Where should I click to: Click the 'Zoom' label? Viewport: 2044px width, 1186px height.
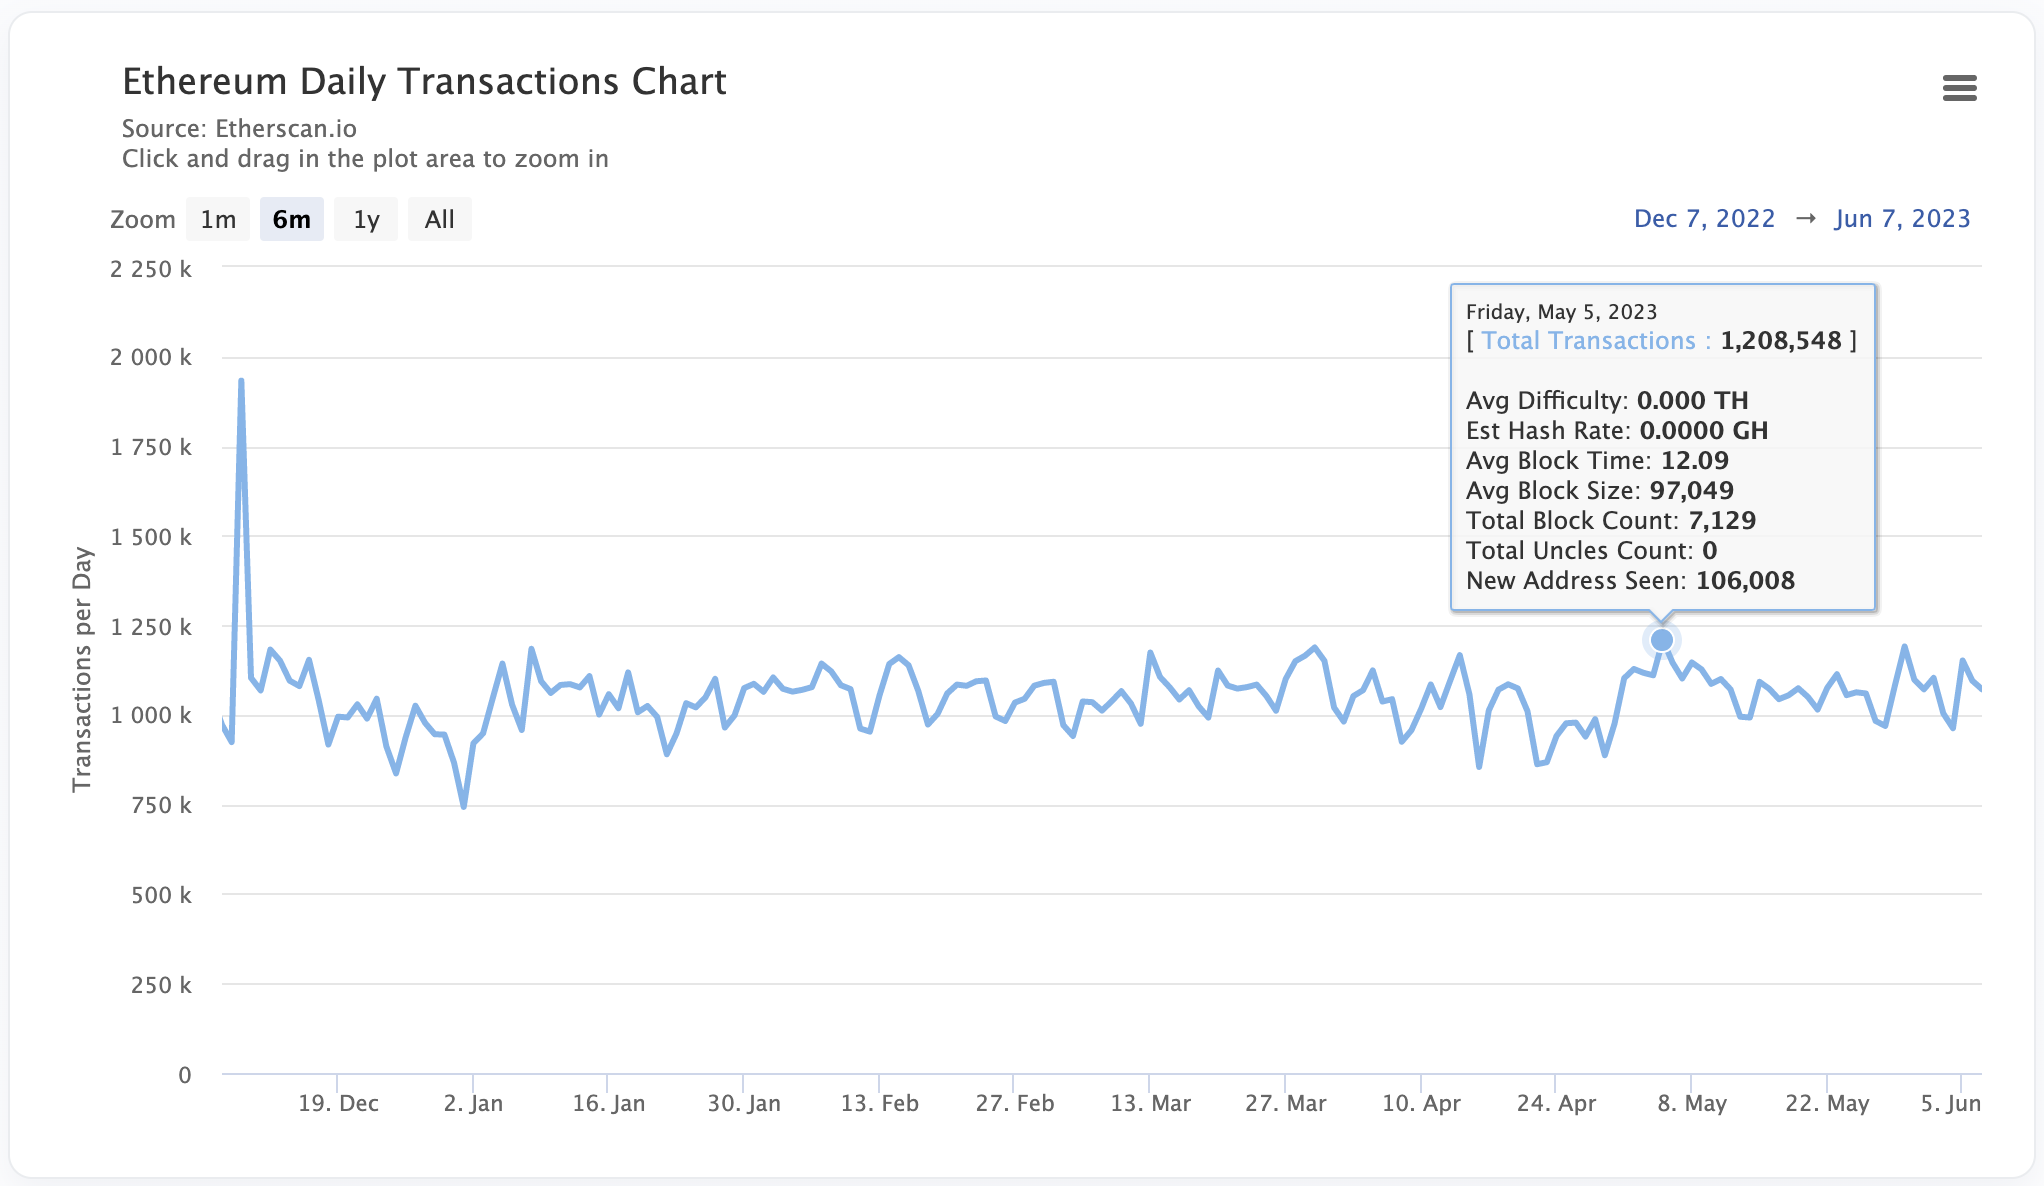coord(142,220)
